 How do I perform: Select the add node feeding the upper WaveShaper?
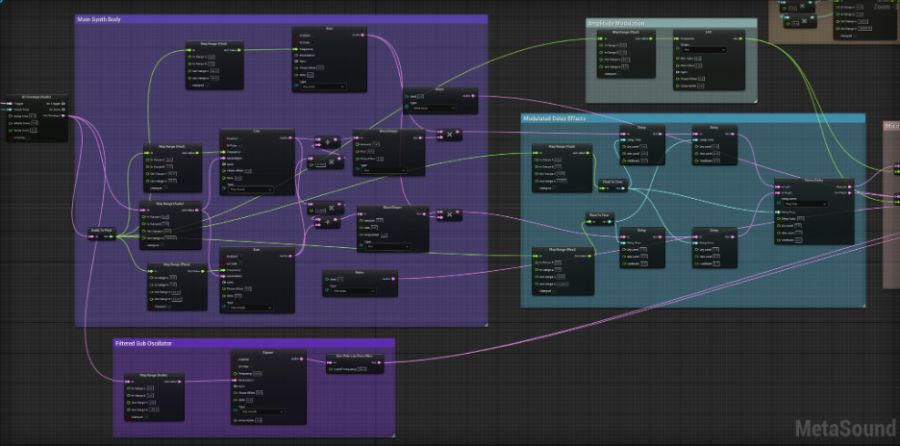327,142
